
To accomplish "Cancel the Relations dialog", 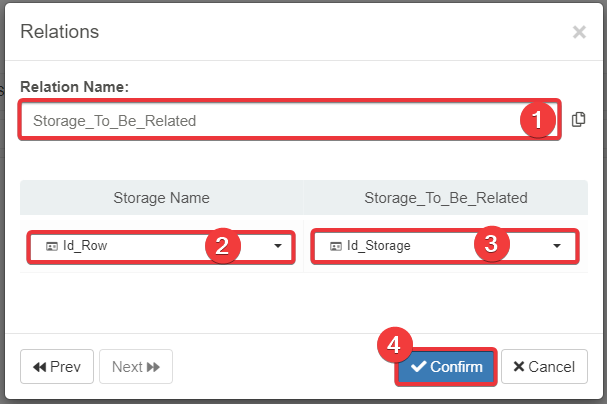I will 544,367.
